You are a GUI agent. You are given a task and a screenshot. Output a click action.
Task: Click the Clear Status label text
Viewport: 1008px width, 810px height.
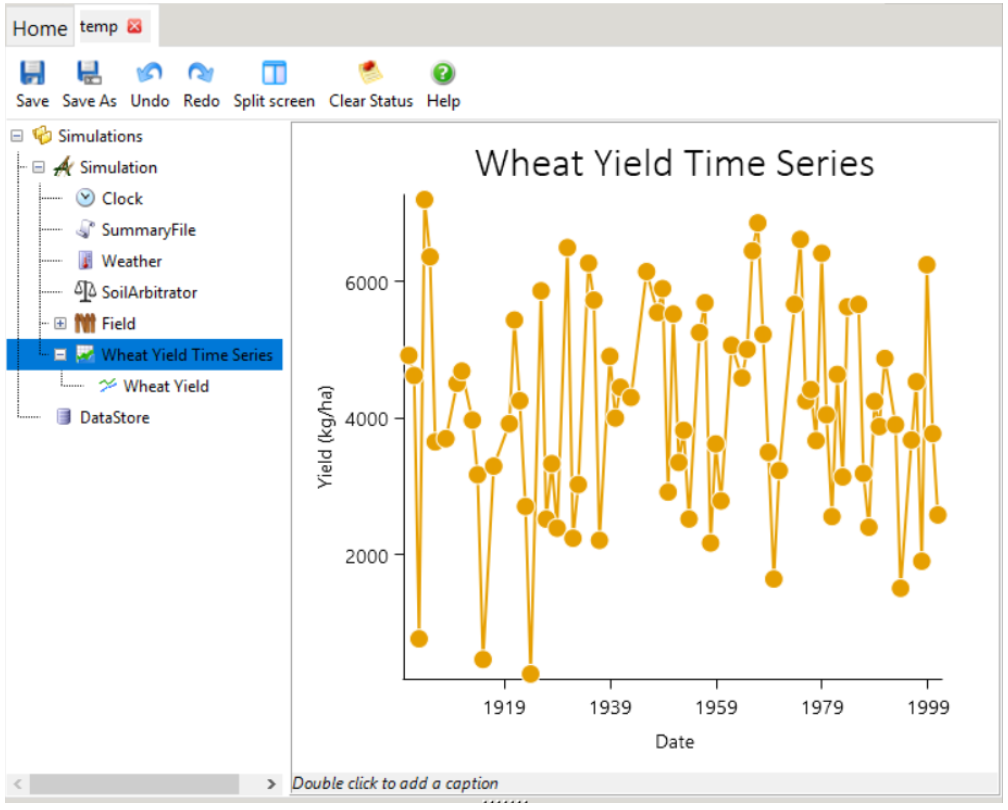pos(371,102)
